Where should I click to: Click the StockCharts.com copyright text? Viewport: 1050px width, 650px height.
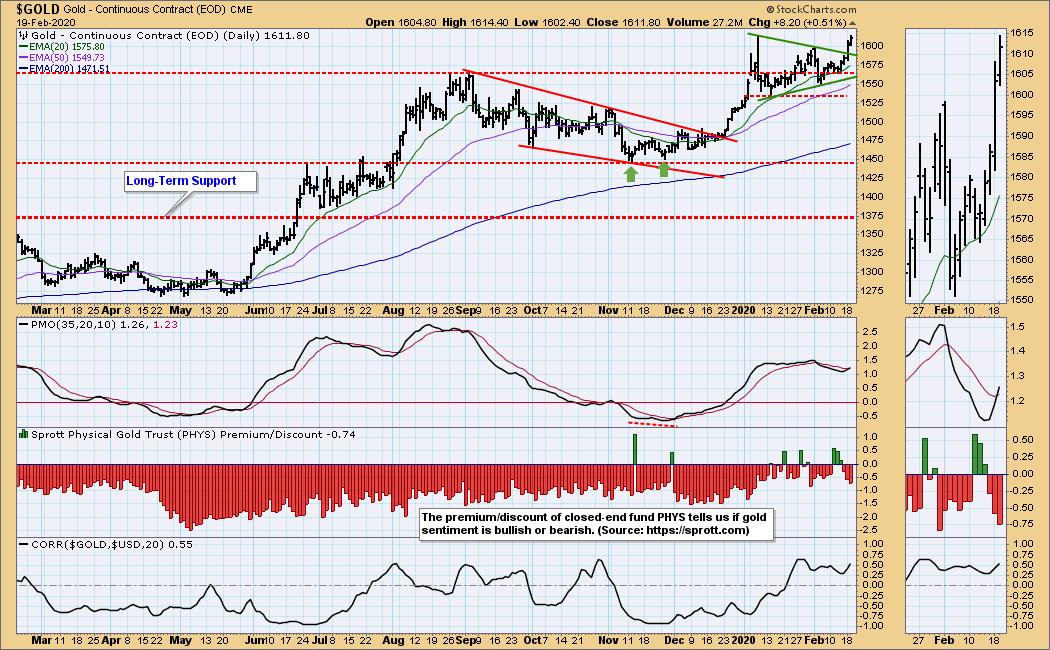(812, 9)
